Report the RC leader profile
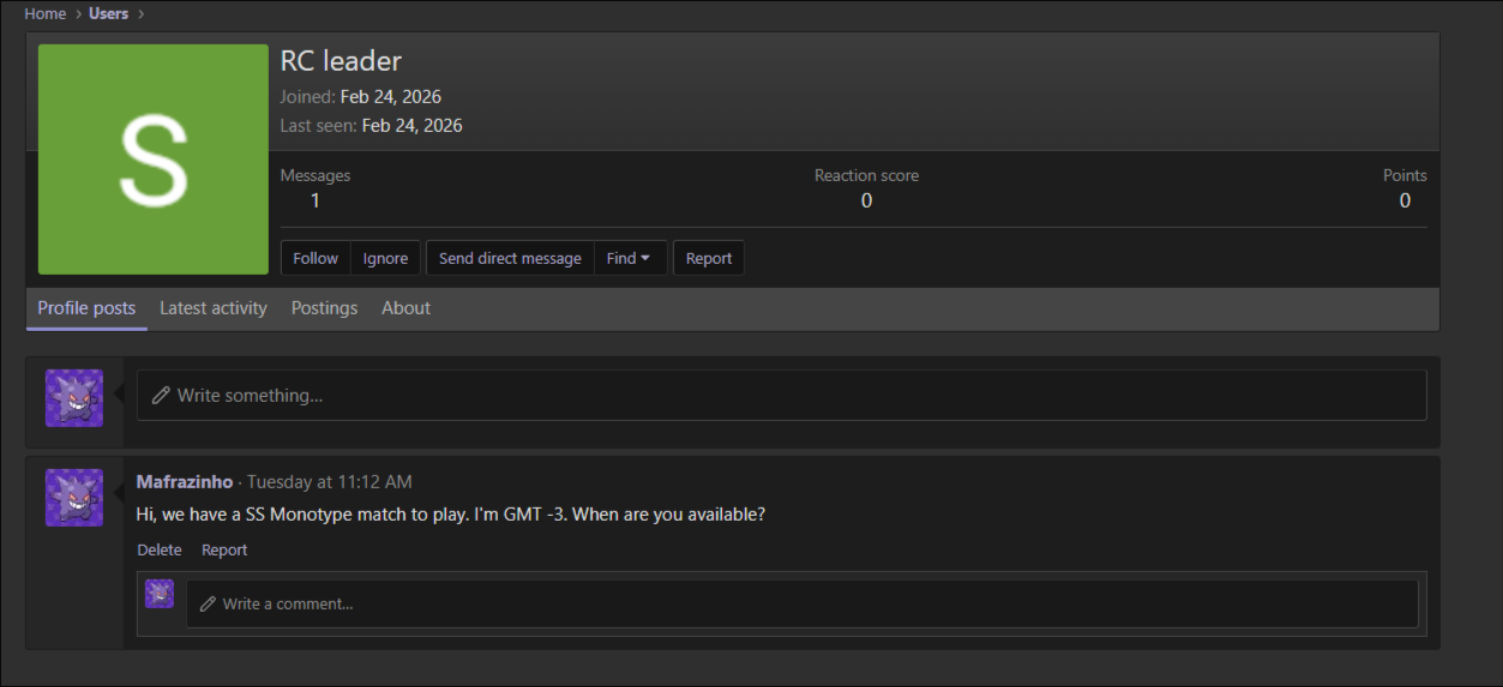This screenshot has height=687, width=1503. click(x=709, y=258)
